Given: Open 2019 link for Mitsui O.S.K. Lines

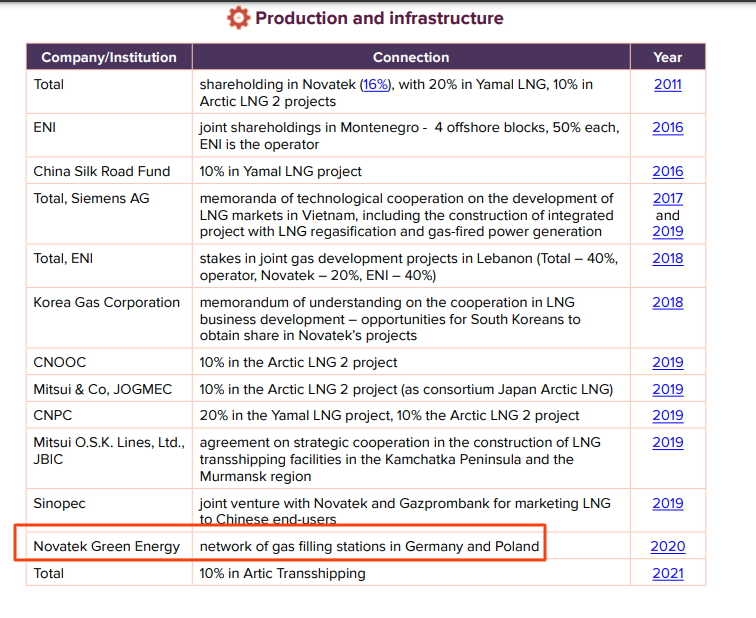Looking at the screenshot, I should point(668,442).
